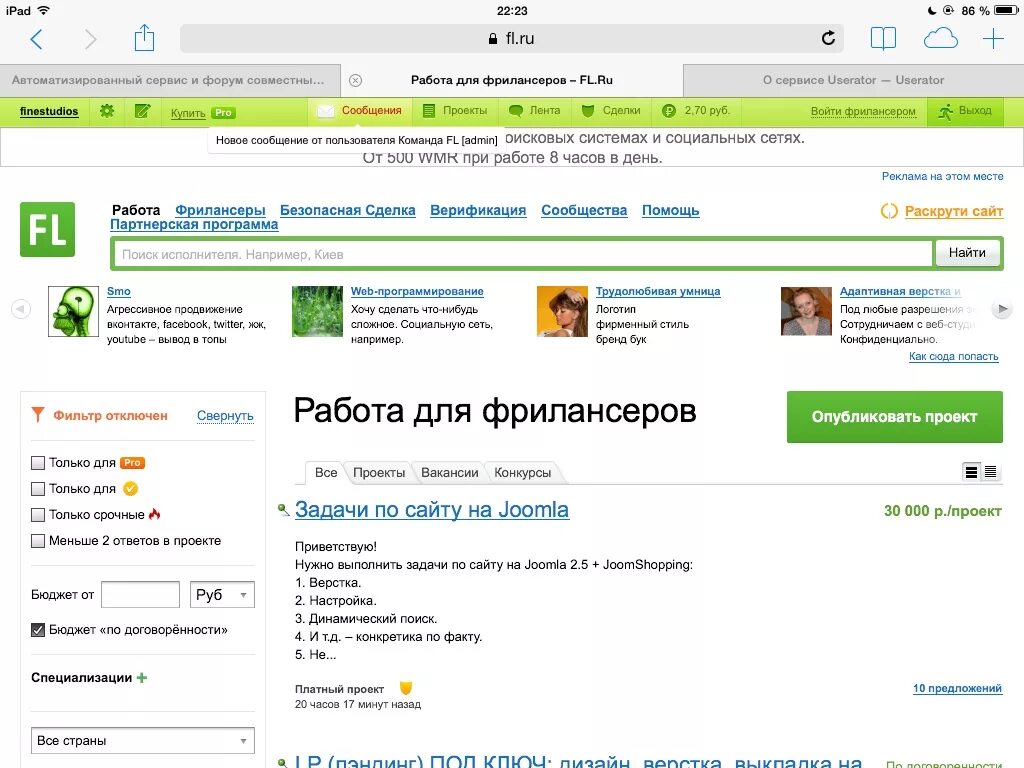Click the Найти search button
Image resolution: width=1024 pixels, height=768 pixels.
pos(967,253)
